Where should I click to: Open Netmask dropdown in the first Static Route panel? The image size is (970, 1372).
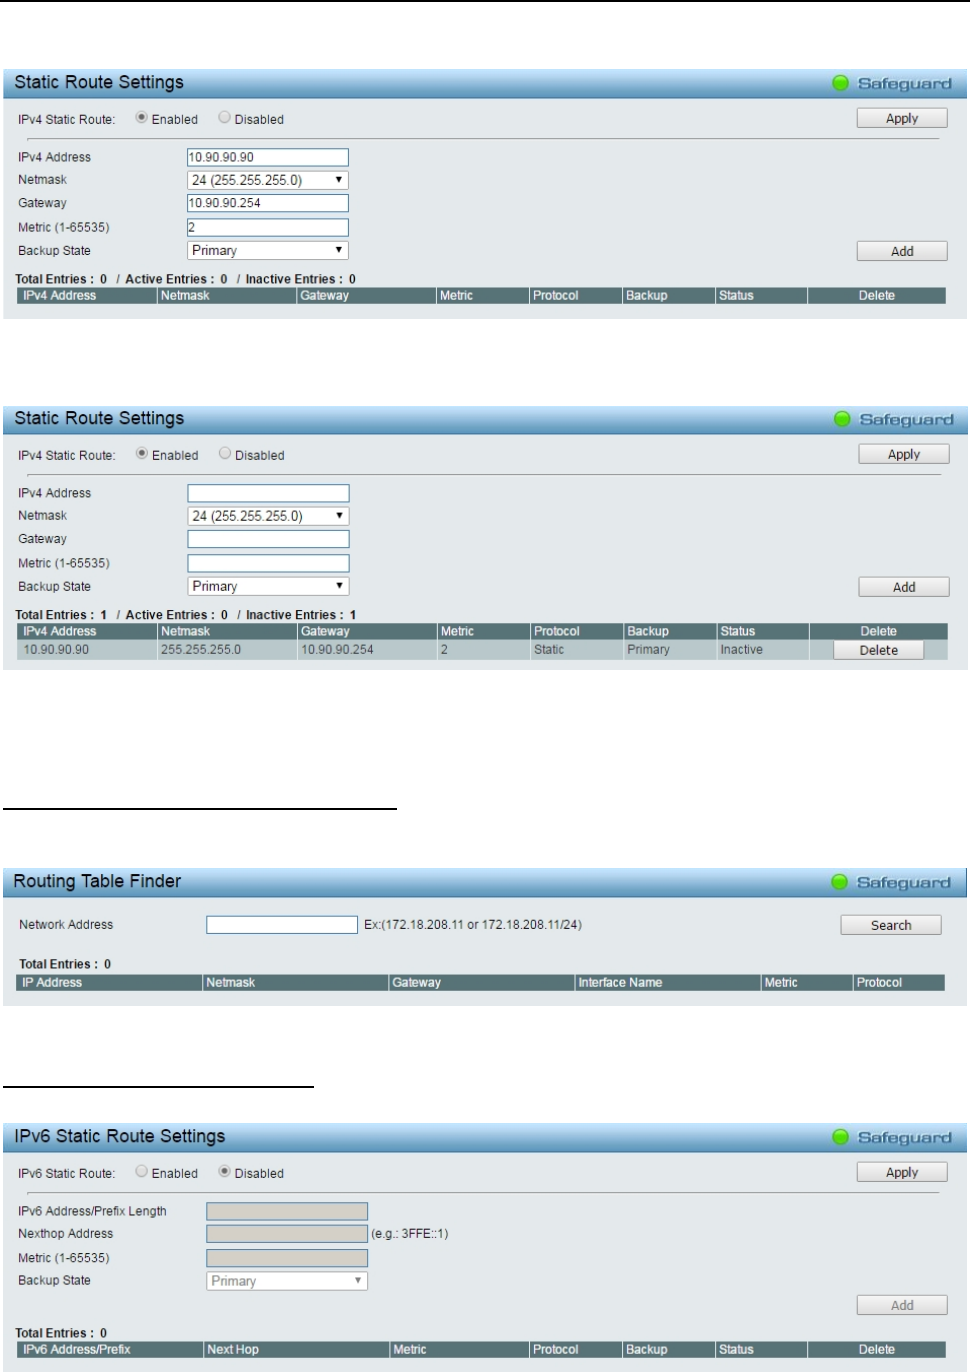pos(268,180)
